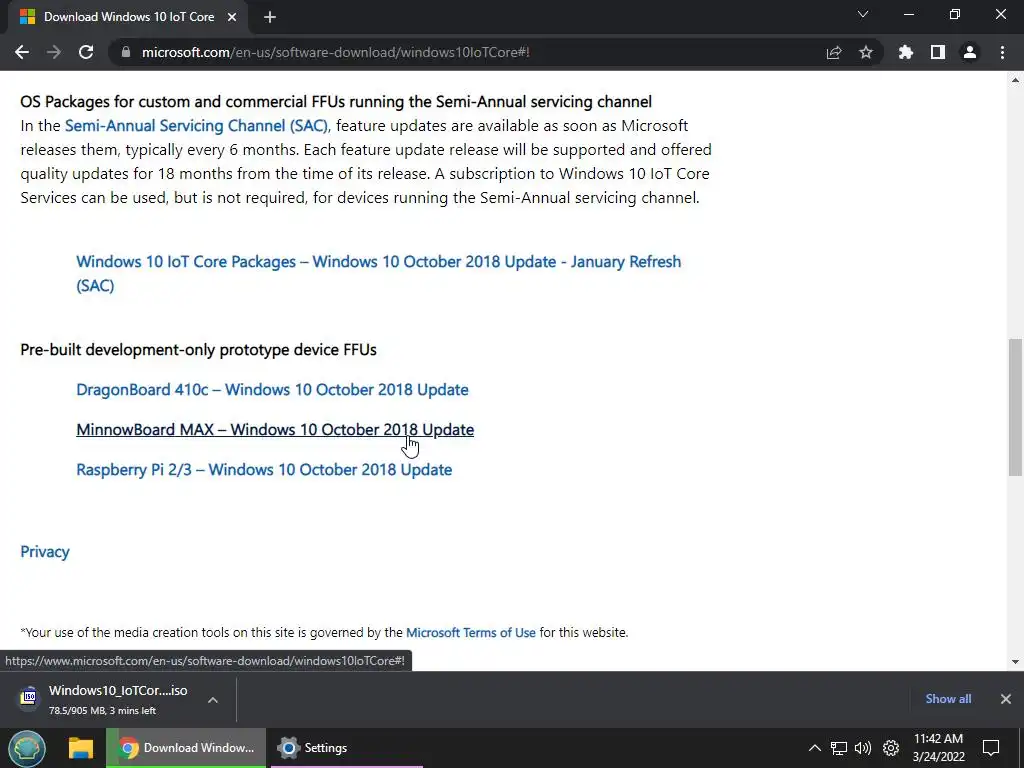Open network status tray icon
Screen dimensions: 1024x768
coord(839,748)
